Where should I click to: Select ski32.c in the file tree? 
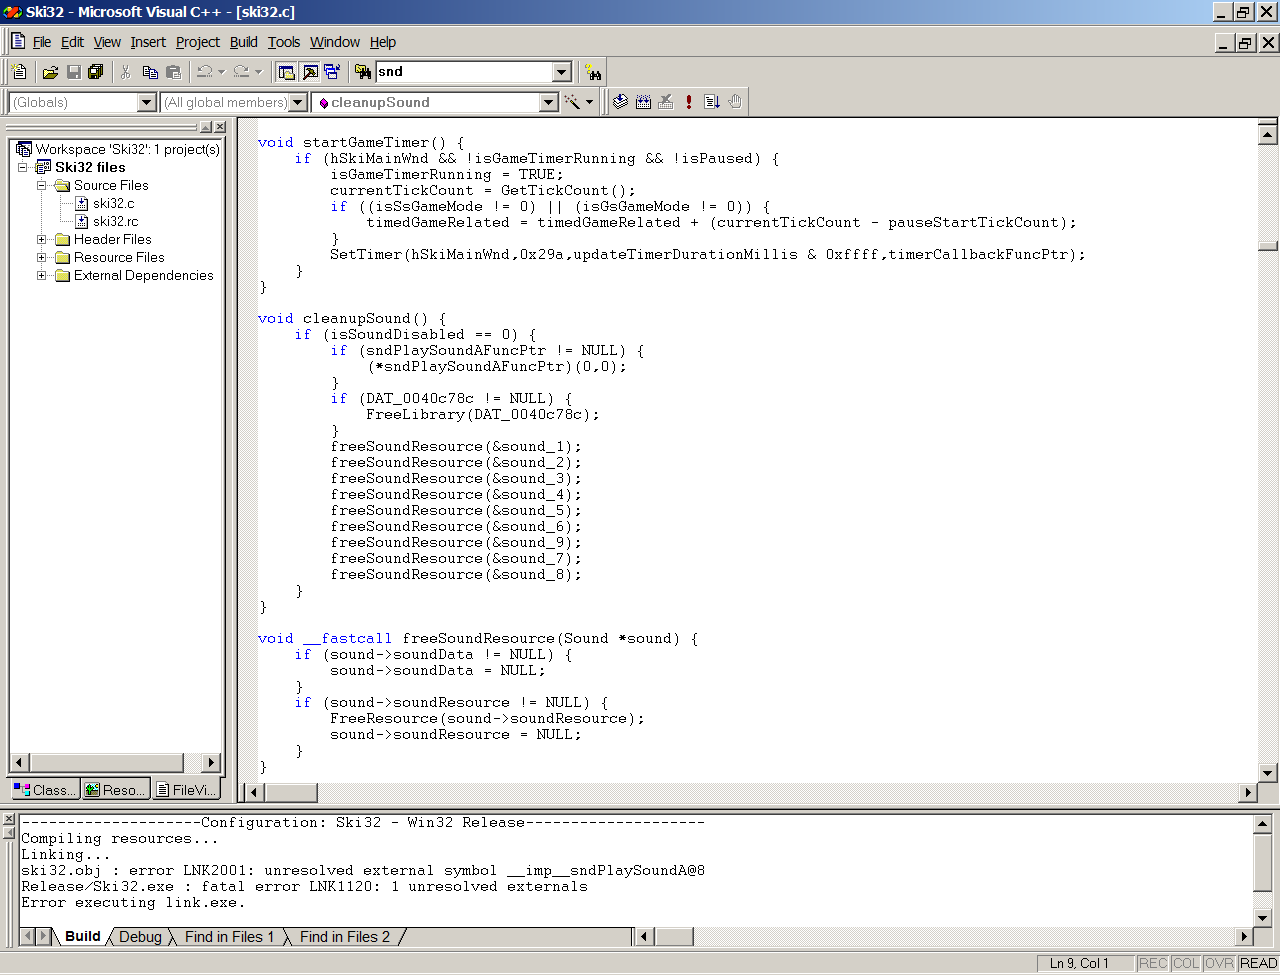pos(113,203)
